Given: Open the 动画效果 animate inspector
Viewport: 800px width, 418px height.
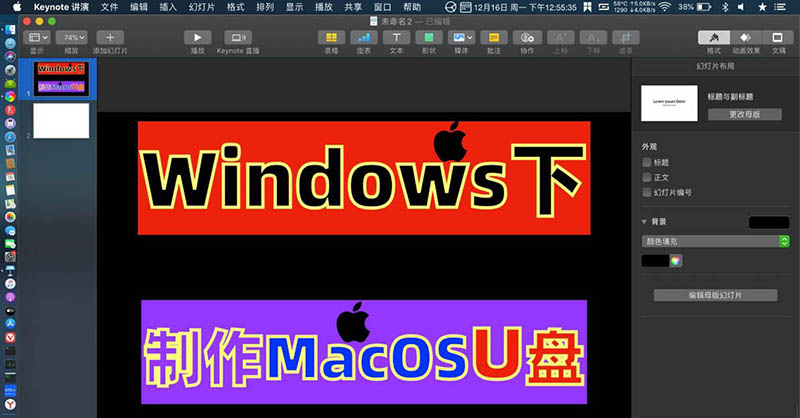Looking at the screenshot, I should point(745,37).
